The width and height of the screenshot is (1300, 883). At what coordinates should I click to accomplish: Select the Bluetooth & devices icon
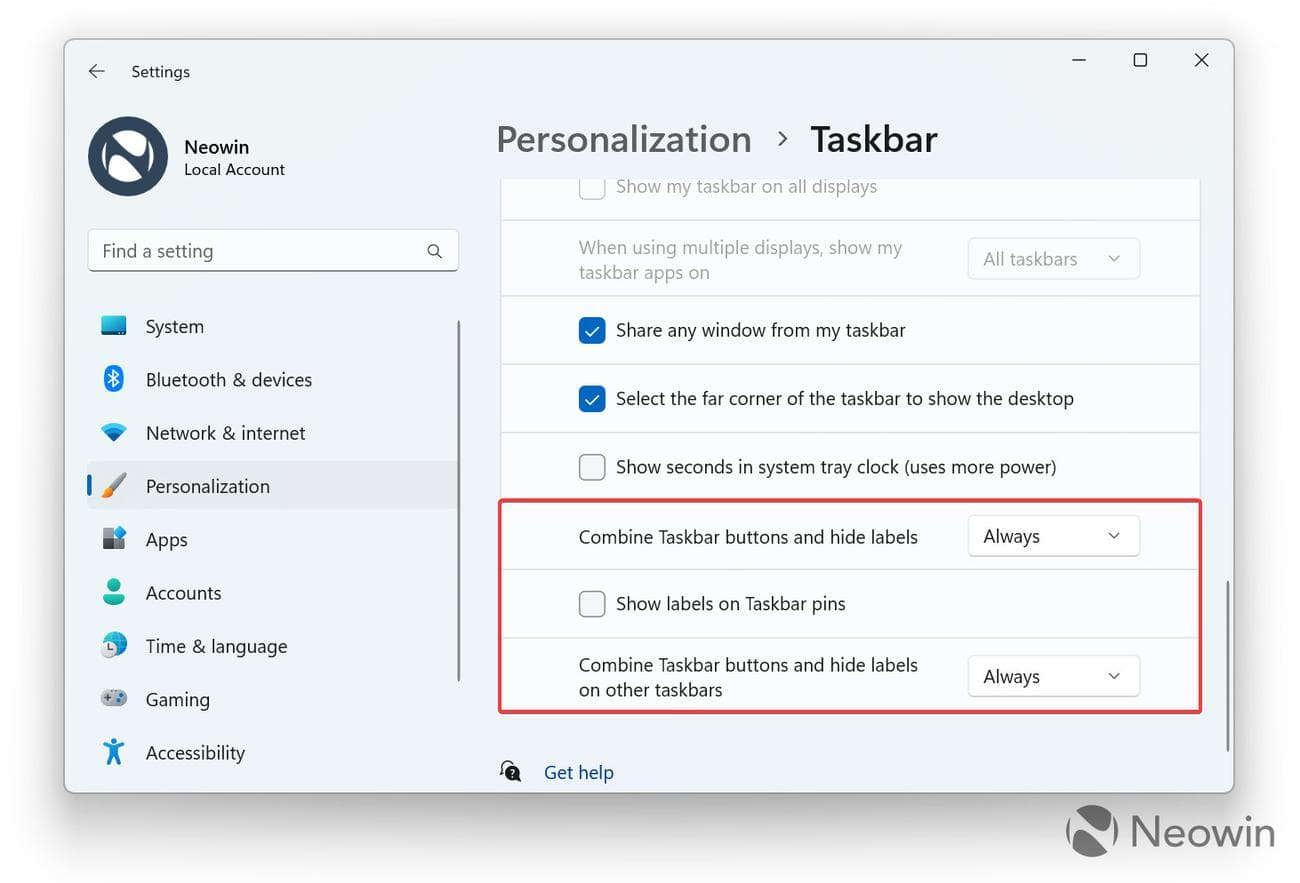(114, 380)
